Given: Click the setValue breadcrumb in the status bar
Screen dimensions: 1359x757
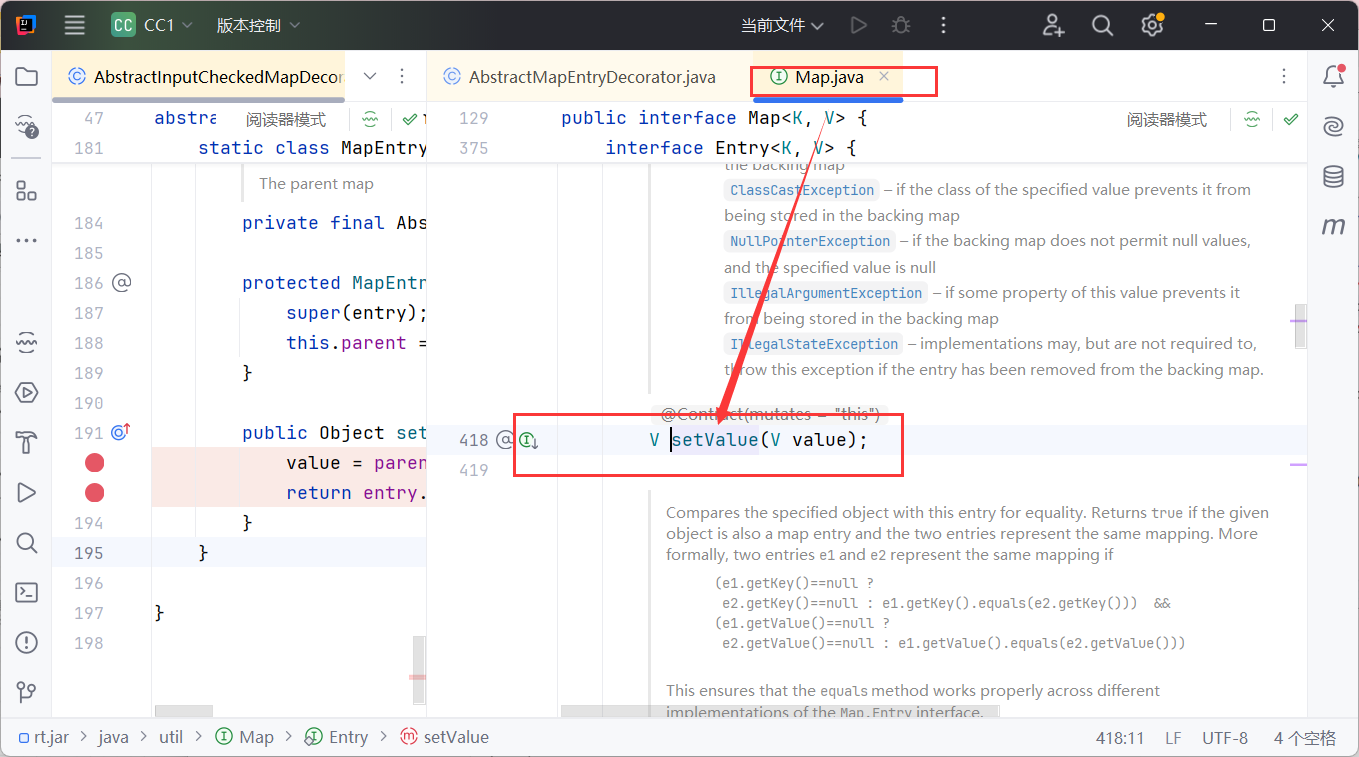Looking at the screenshot, I should tap(455, 737).
